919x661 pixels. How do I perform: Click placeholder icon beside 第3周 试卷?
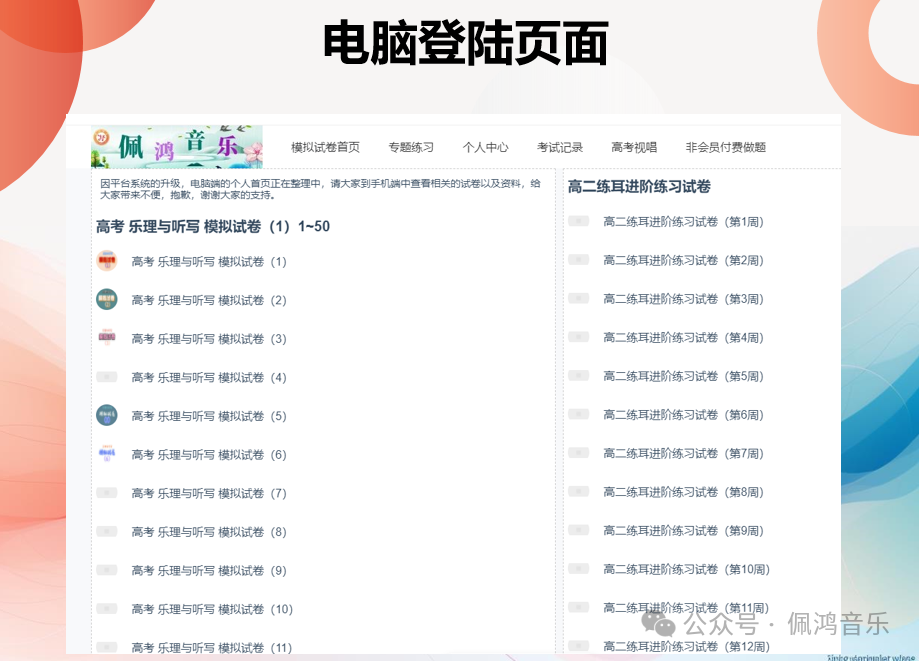578,298
